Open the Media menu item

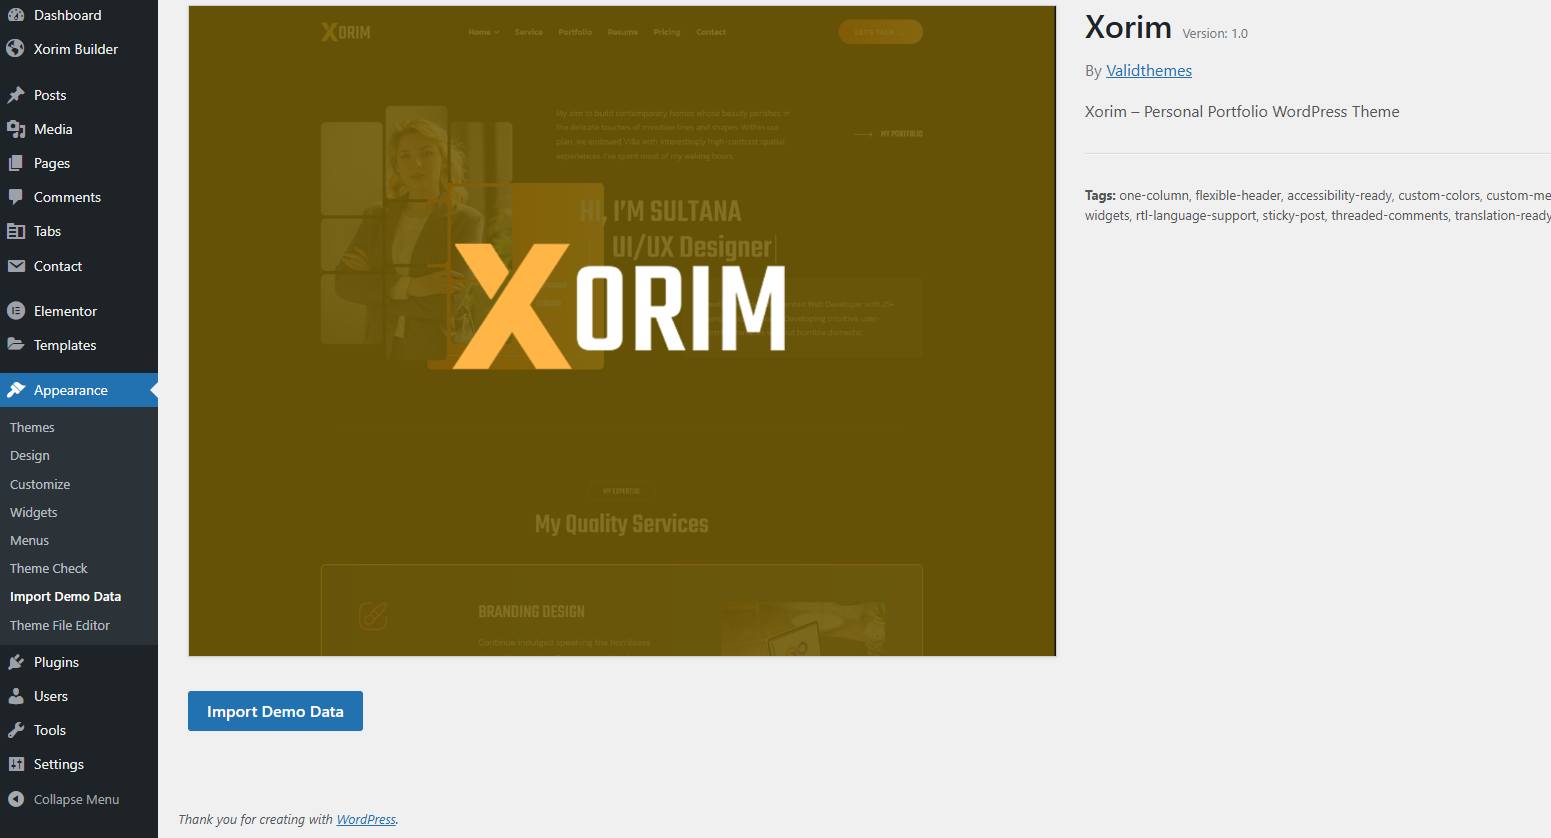click(x=79, y=129)
